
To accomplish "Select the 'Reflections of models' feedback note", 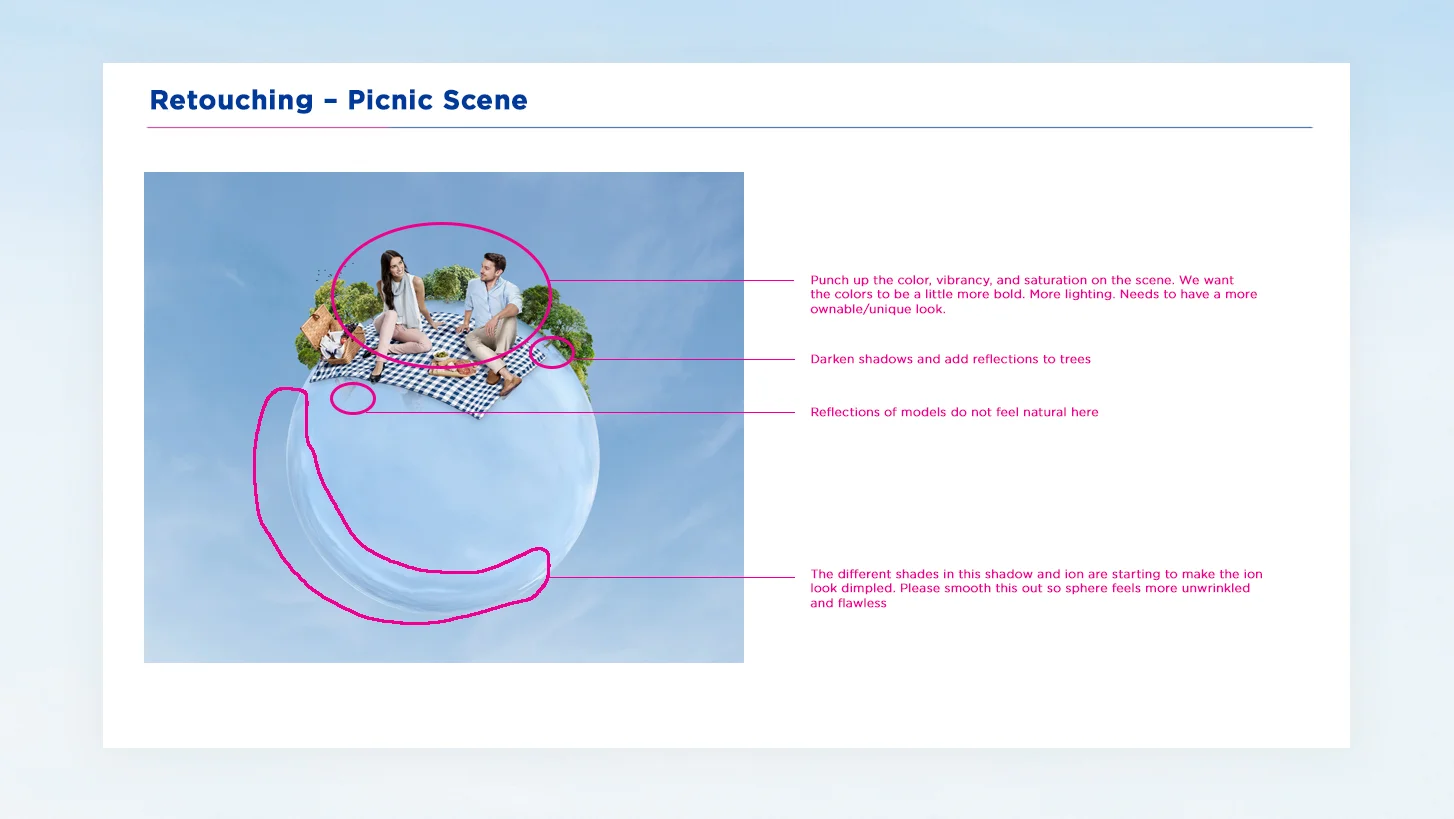I will [x=954, y=412].
